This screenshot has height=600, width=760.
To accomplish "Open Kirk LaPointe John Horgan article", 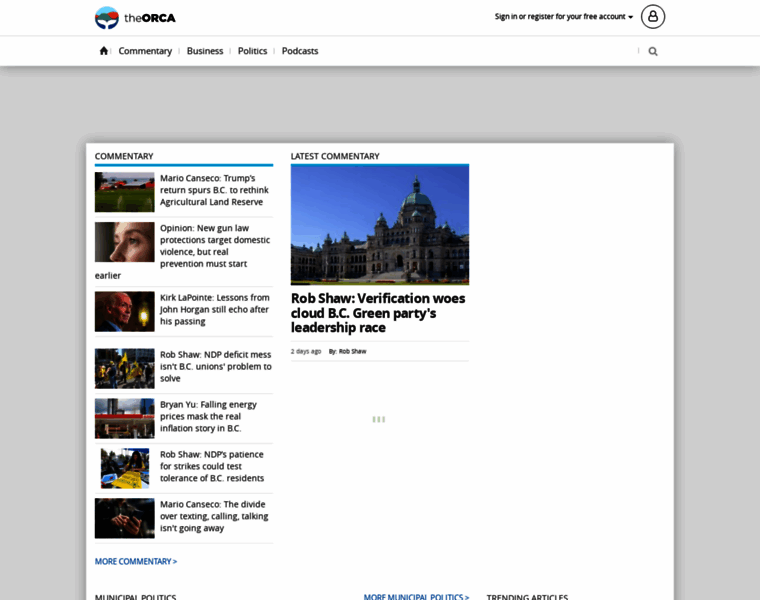I will click(x=214, y=309).
